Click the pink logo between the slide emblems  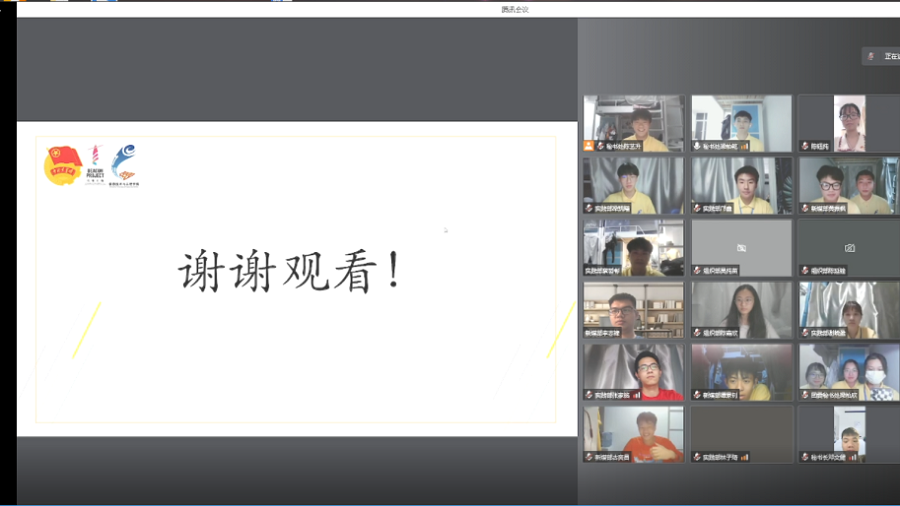(96, 160)
